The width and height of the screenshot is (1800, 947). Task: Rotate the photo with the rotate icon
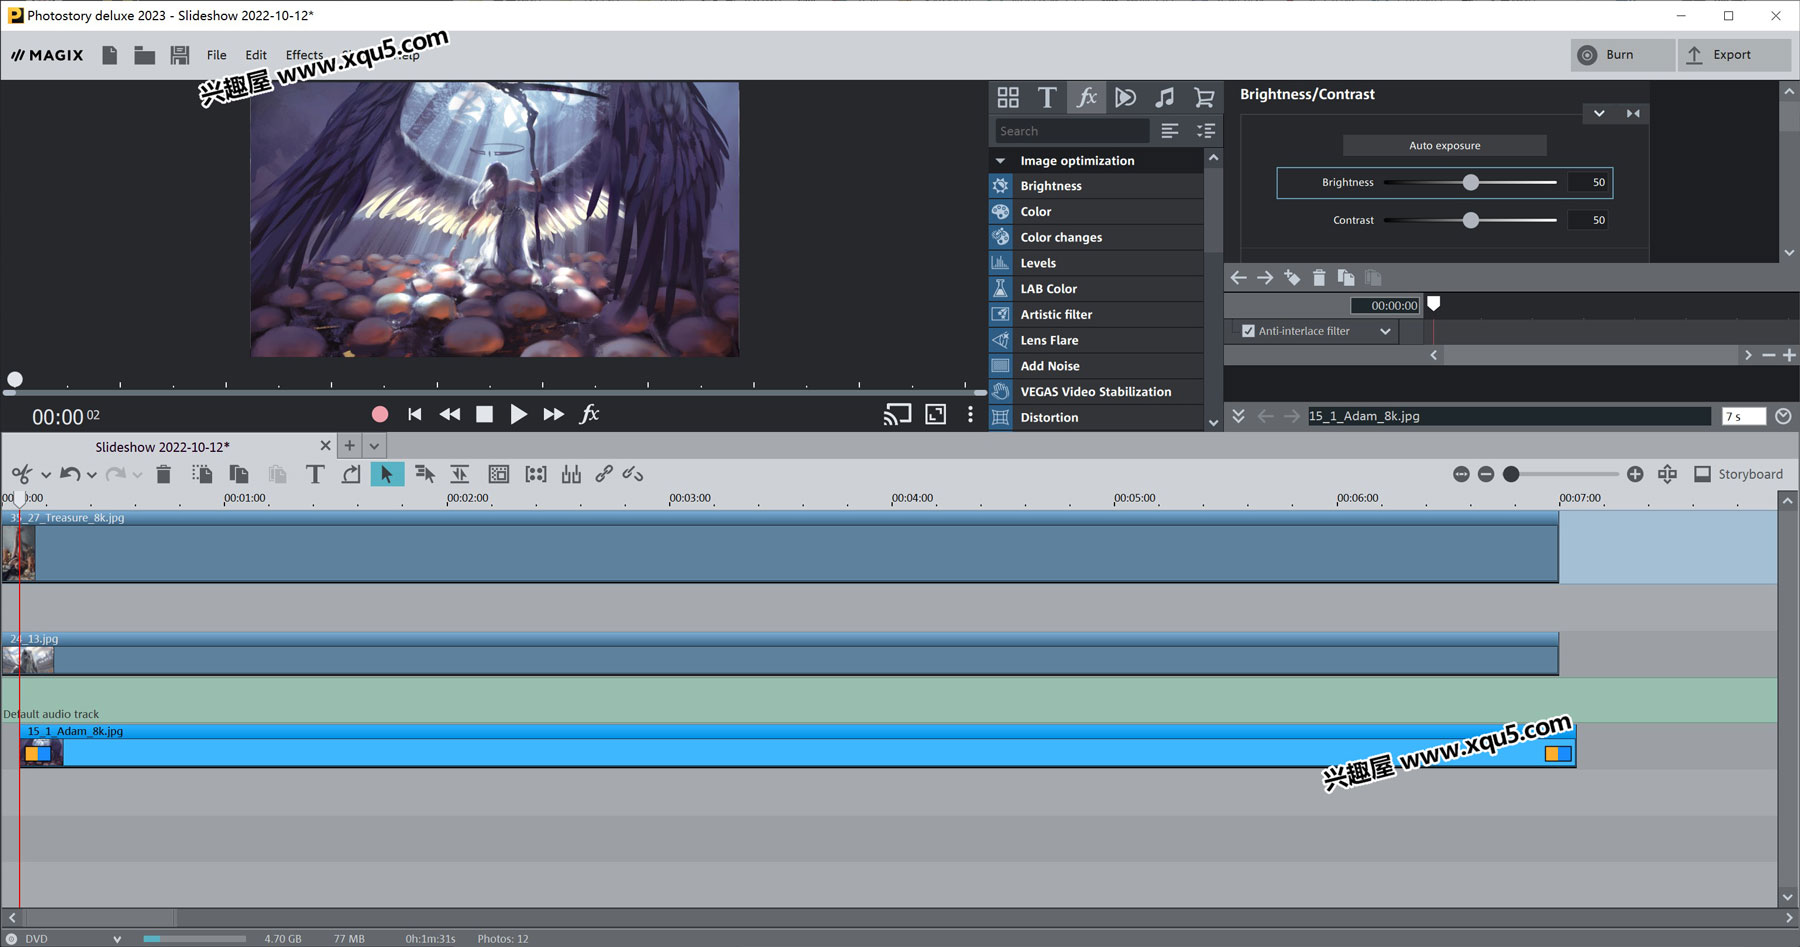point(351,474)
